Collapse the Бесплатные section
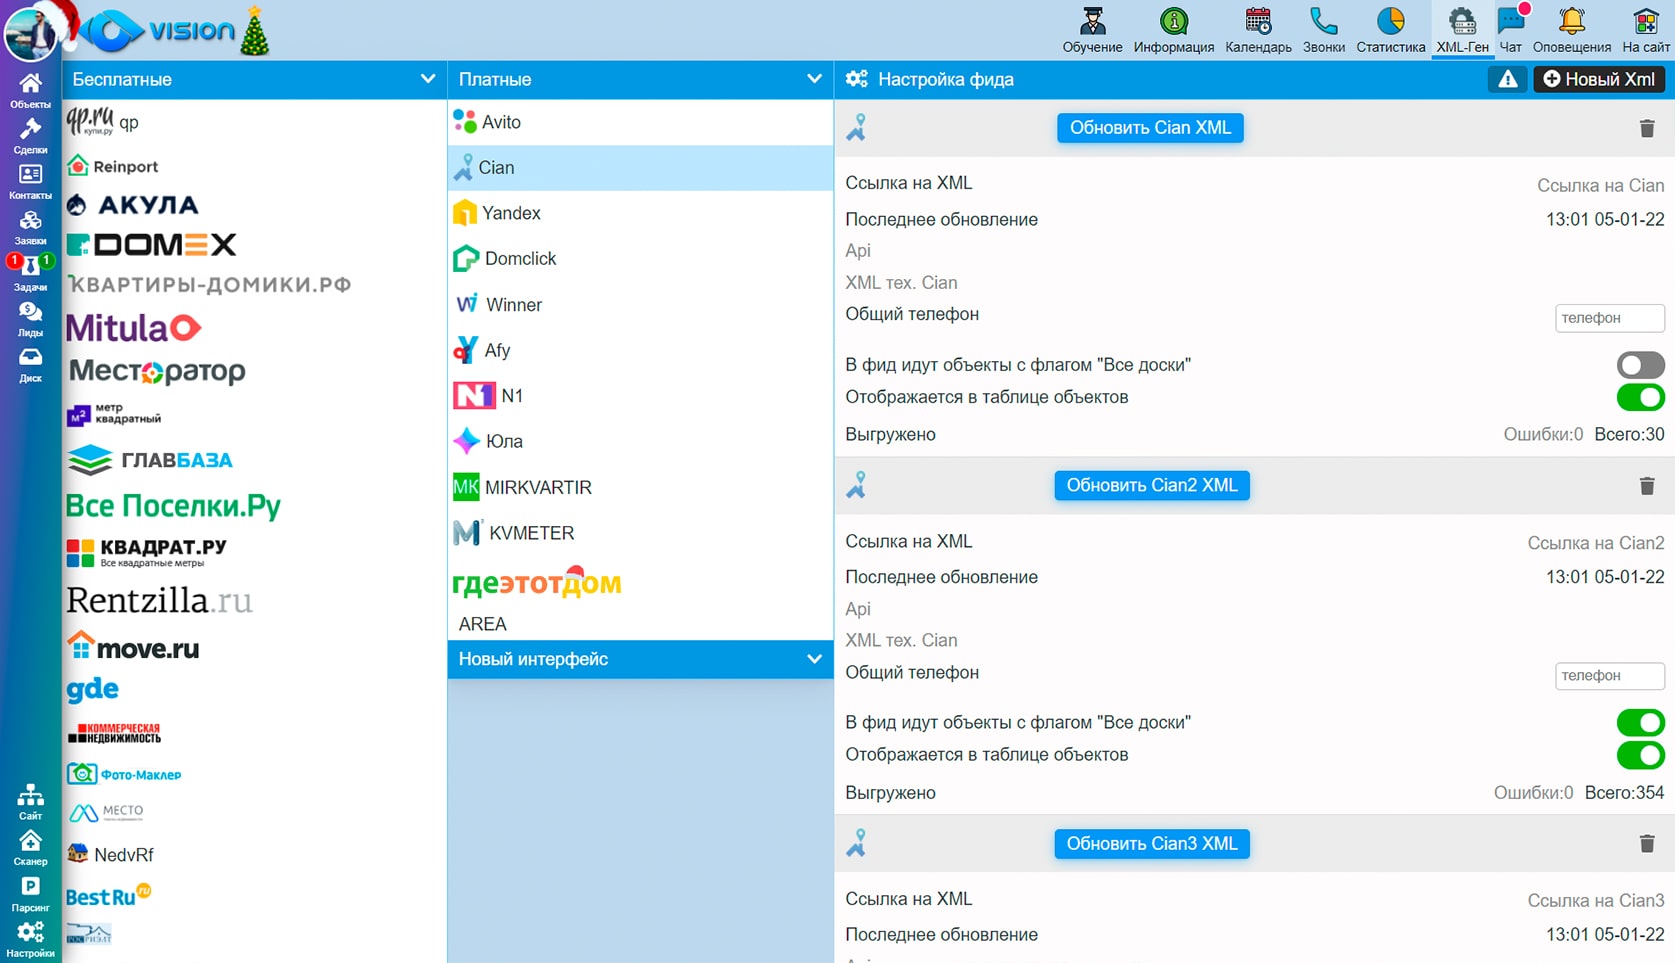Image resolution: width=1675 pixels, height=963 pixels. tap(427, 79)
